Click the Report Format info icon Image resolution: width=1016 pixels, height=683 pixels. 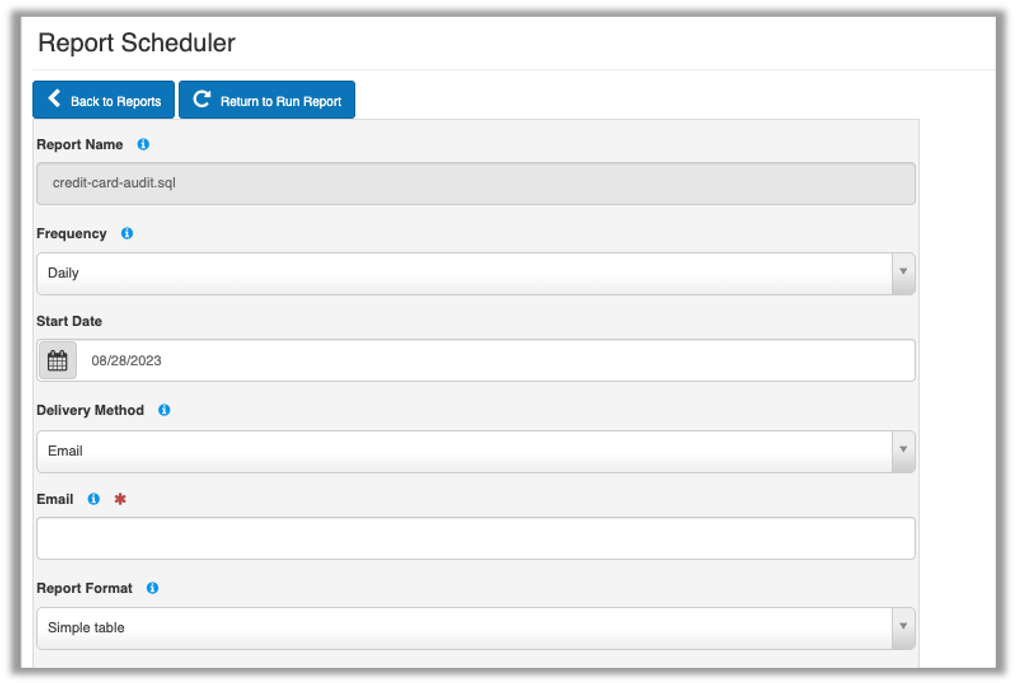[152, 588]
